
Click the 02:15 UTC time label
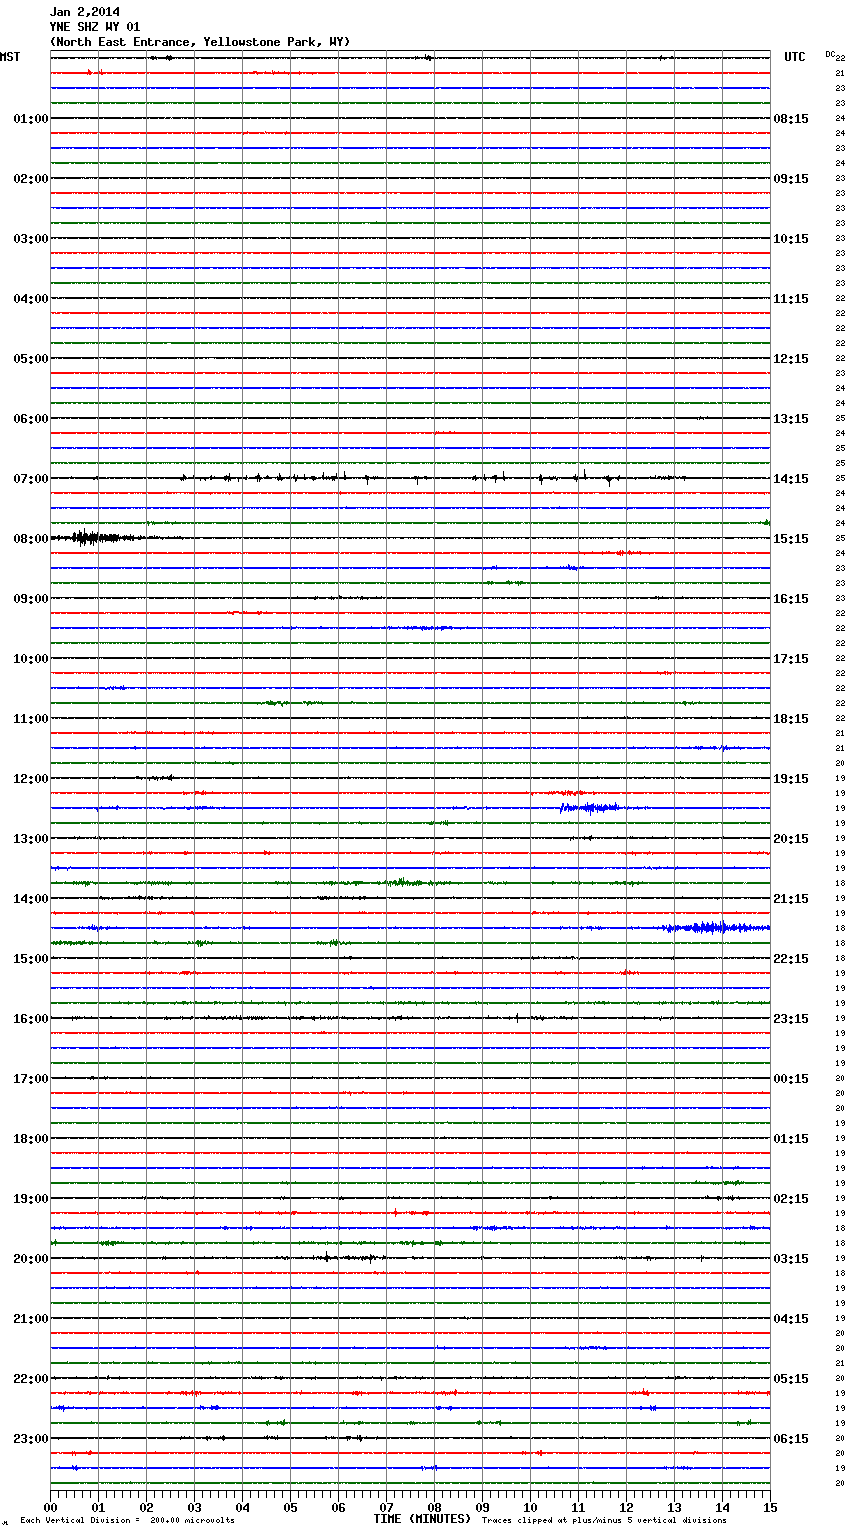click(791, 1199)
